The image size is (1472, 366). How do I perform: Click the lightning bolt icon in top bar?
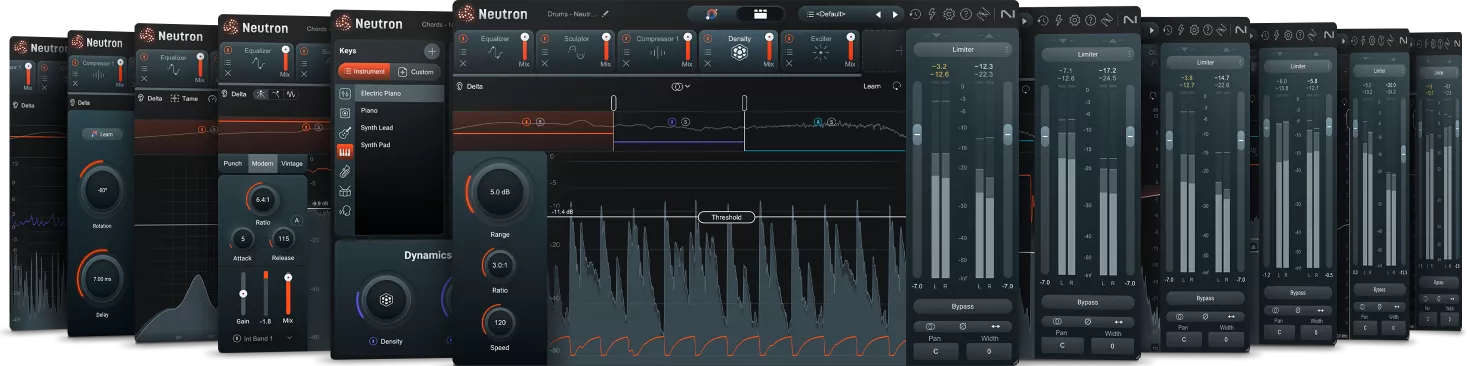932,15
